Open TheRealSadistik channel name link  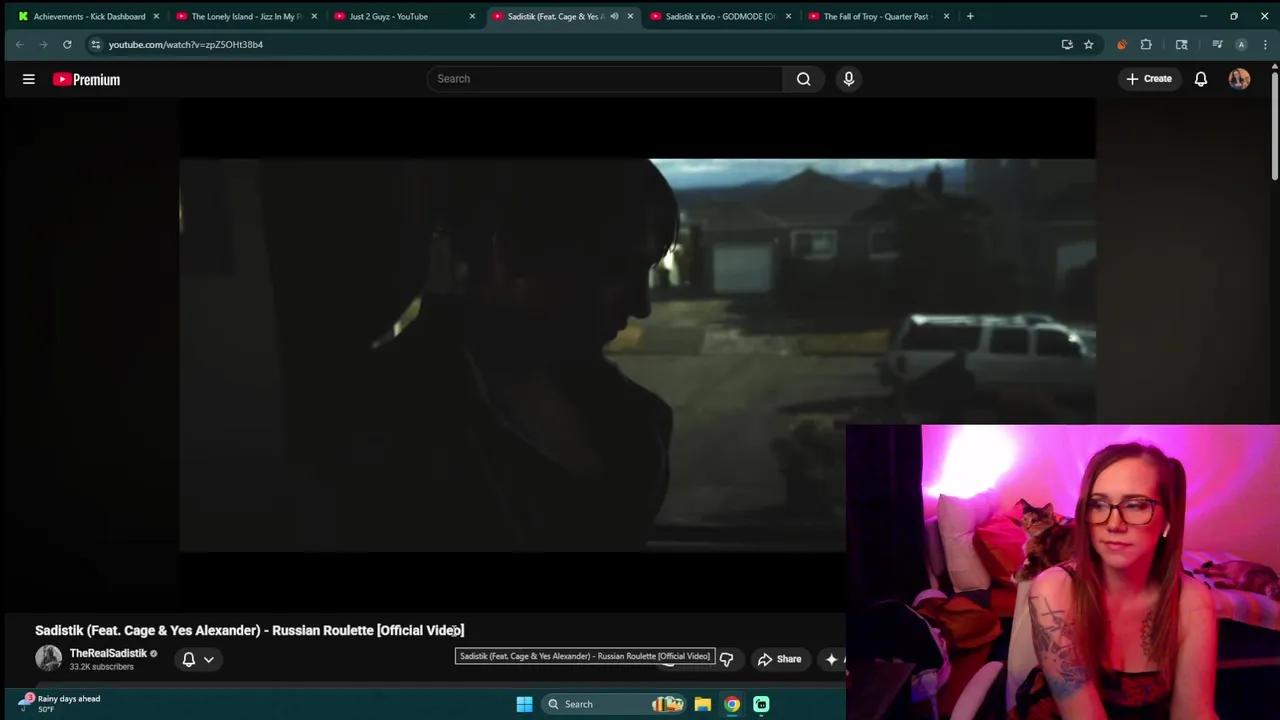(108, 653)
